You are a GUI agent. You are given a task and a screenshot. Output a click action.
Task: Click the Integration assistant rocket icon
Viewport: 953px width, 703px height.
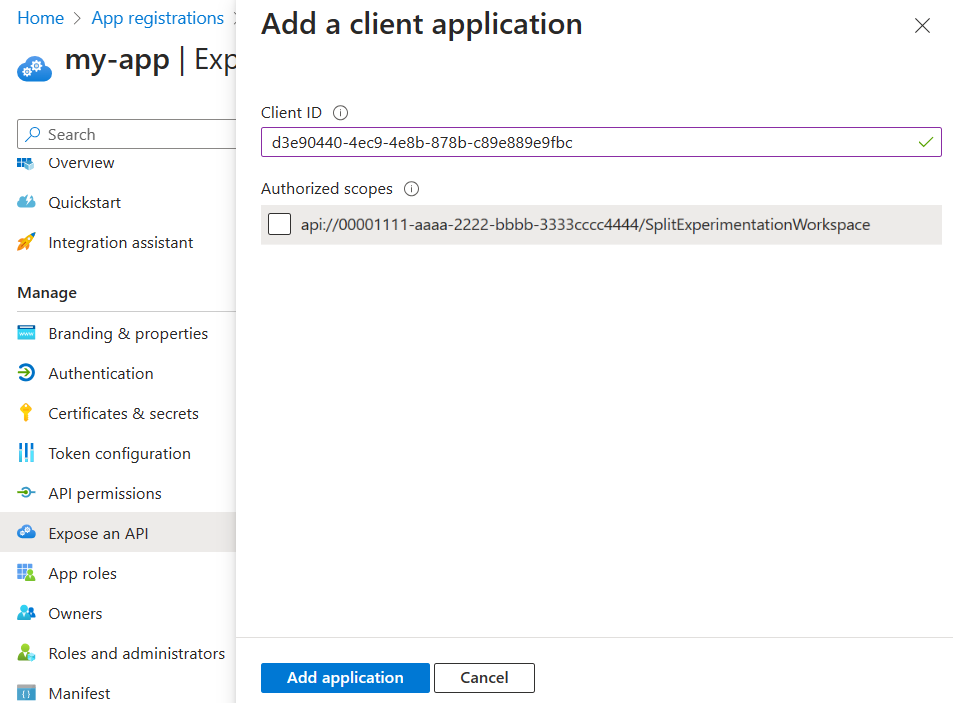pyautogui.click(x=26, y=242)
